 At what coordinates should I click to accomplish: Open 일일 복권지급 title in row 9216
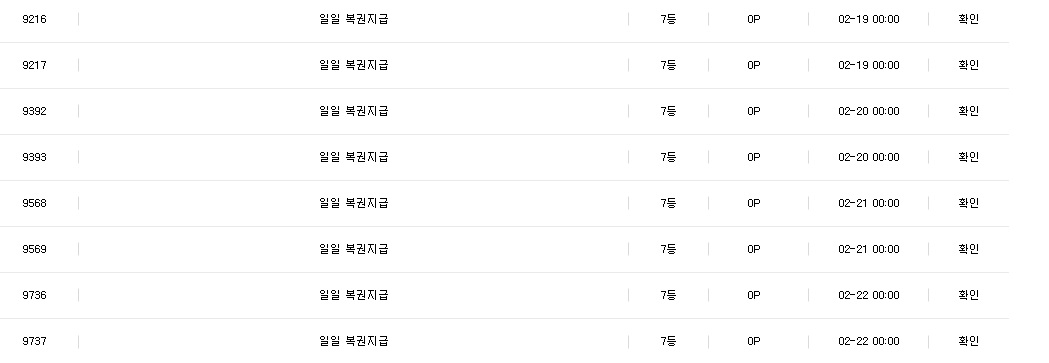coord(353,19)
